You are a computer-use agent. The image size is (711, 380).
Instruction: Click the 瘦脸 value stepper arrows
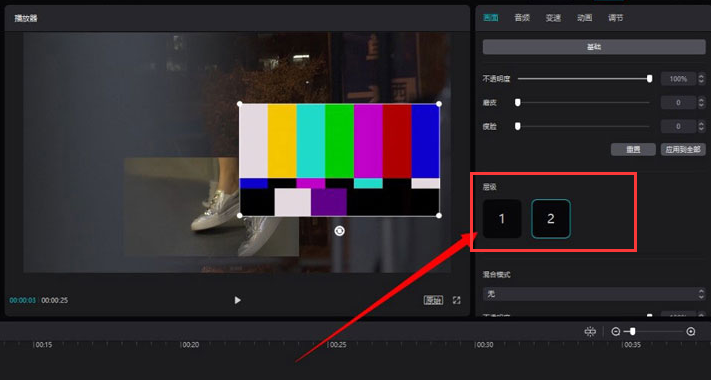pyautogui.click(x=701, y=126)
